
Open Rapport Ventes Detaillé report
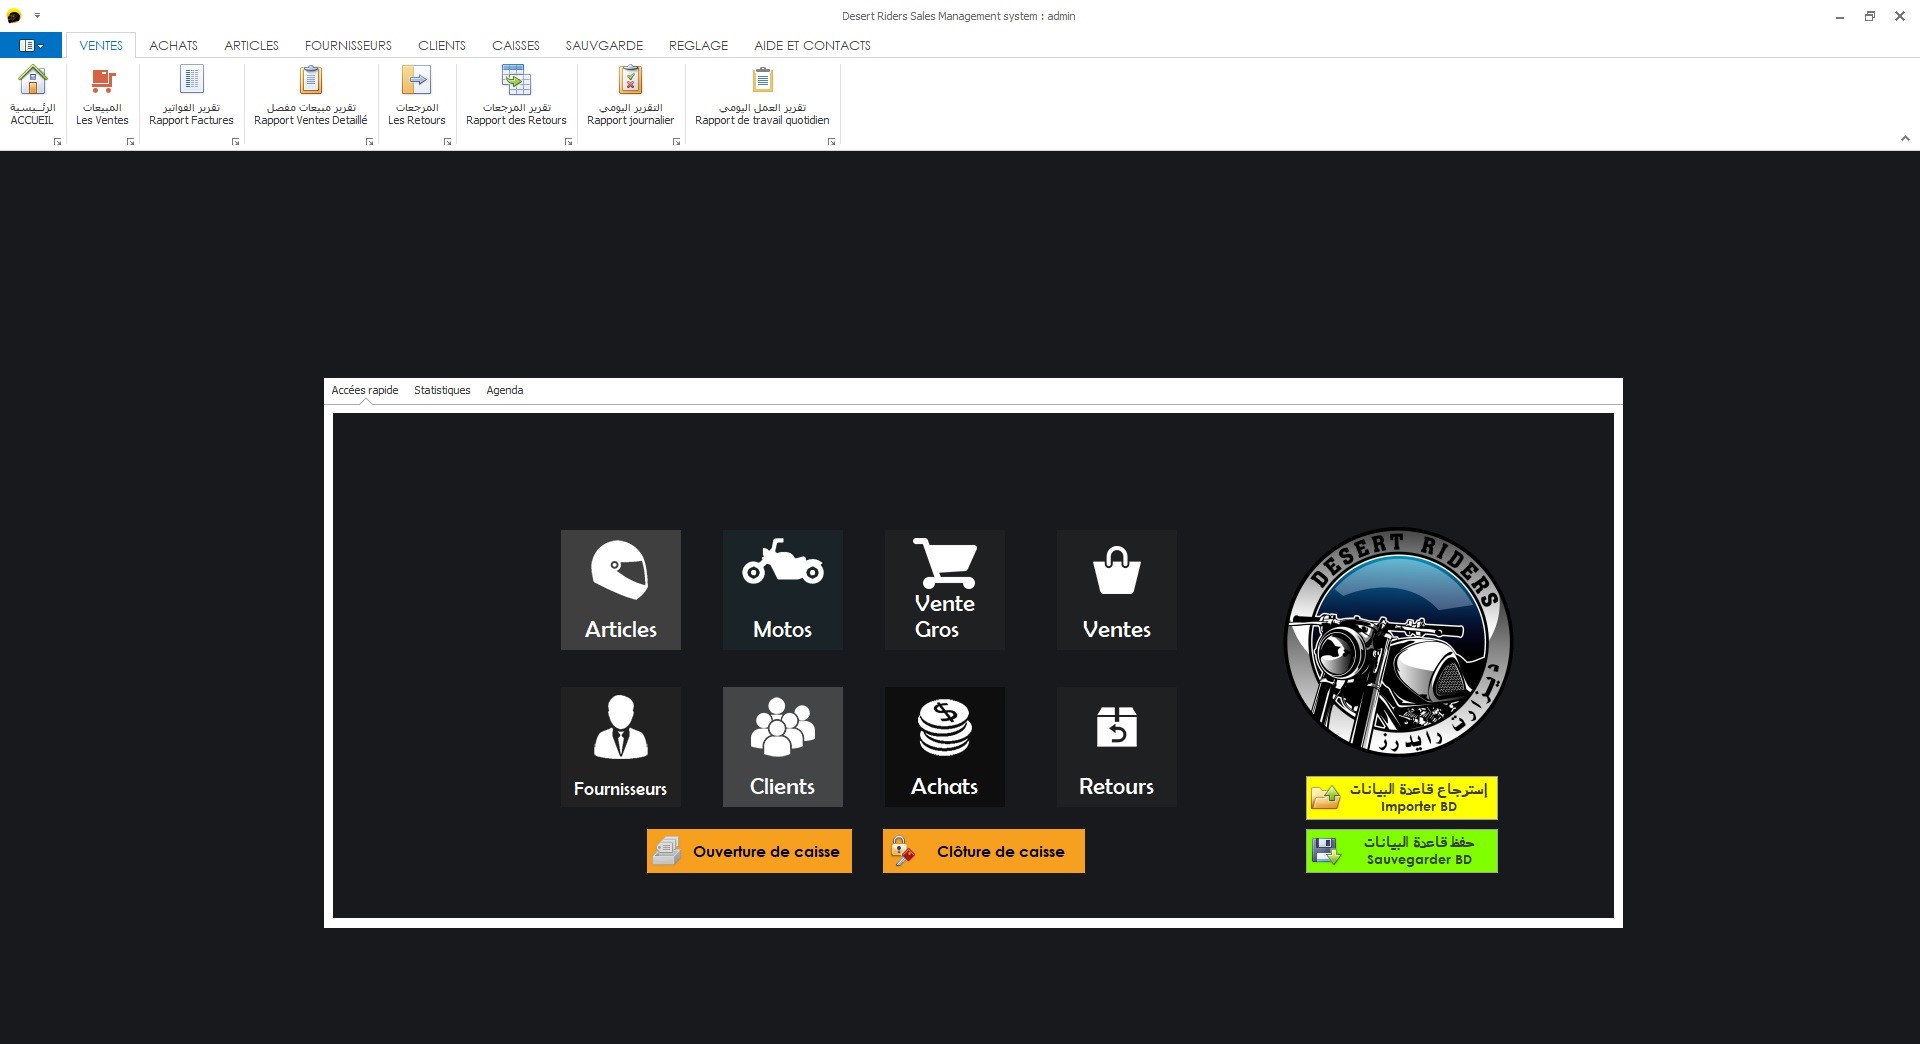(311, 96)
